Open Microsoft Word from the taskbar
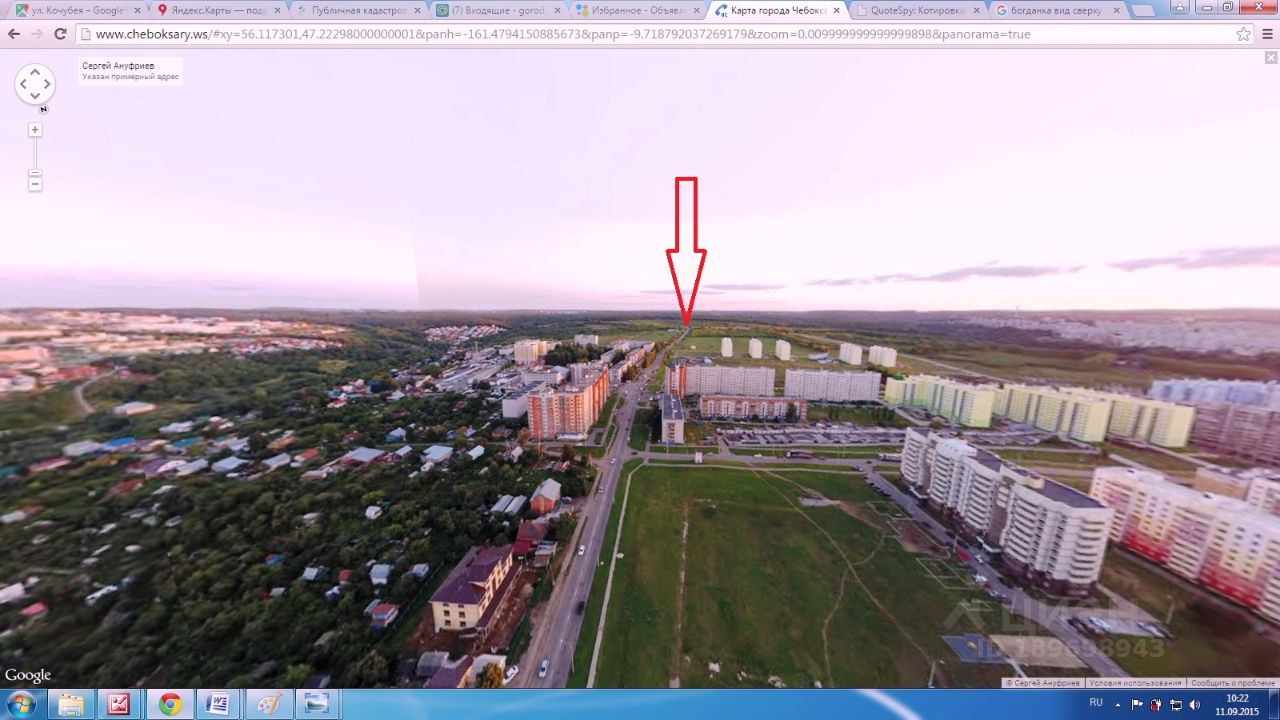This screenshot has width=1280, height=720. (x=218, y=704)
